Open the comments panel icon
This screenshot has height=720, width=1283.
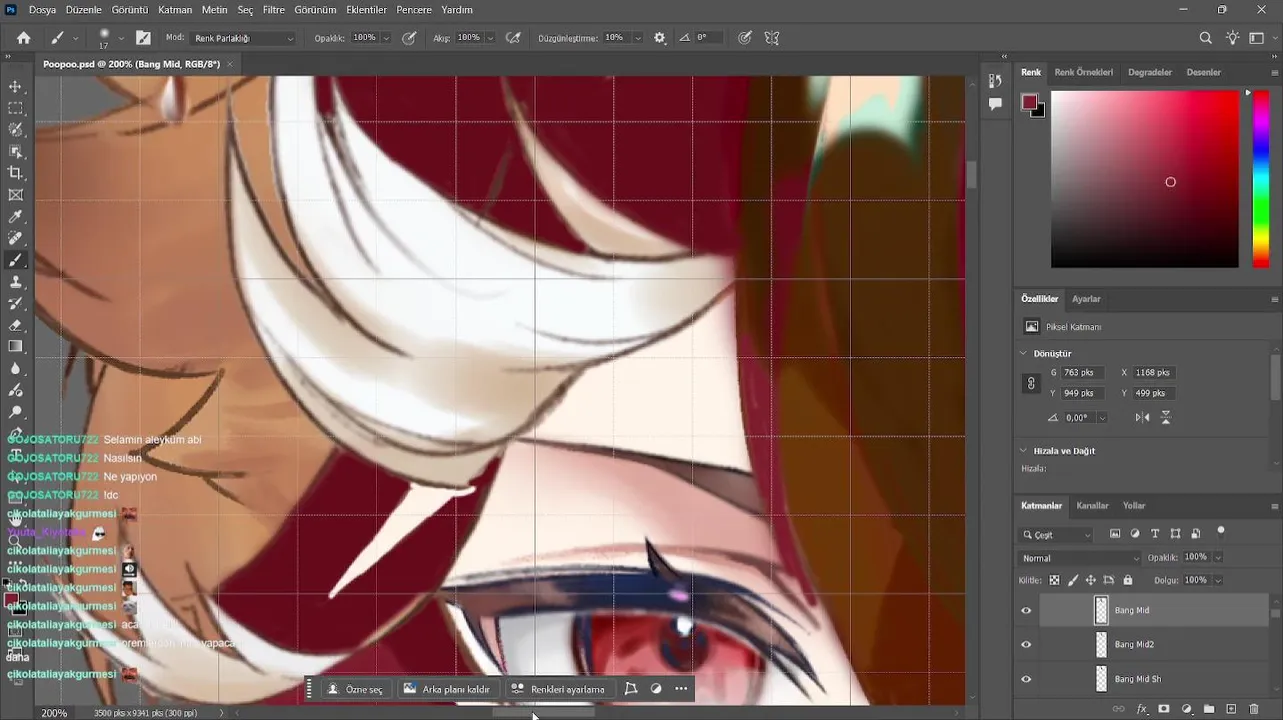(995, 104)
